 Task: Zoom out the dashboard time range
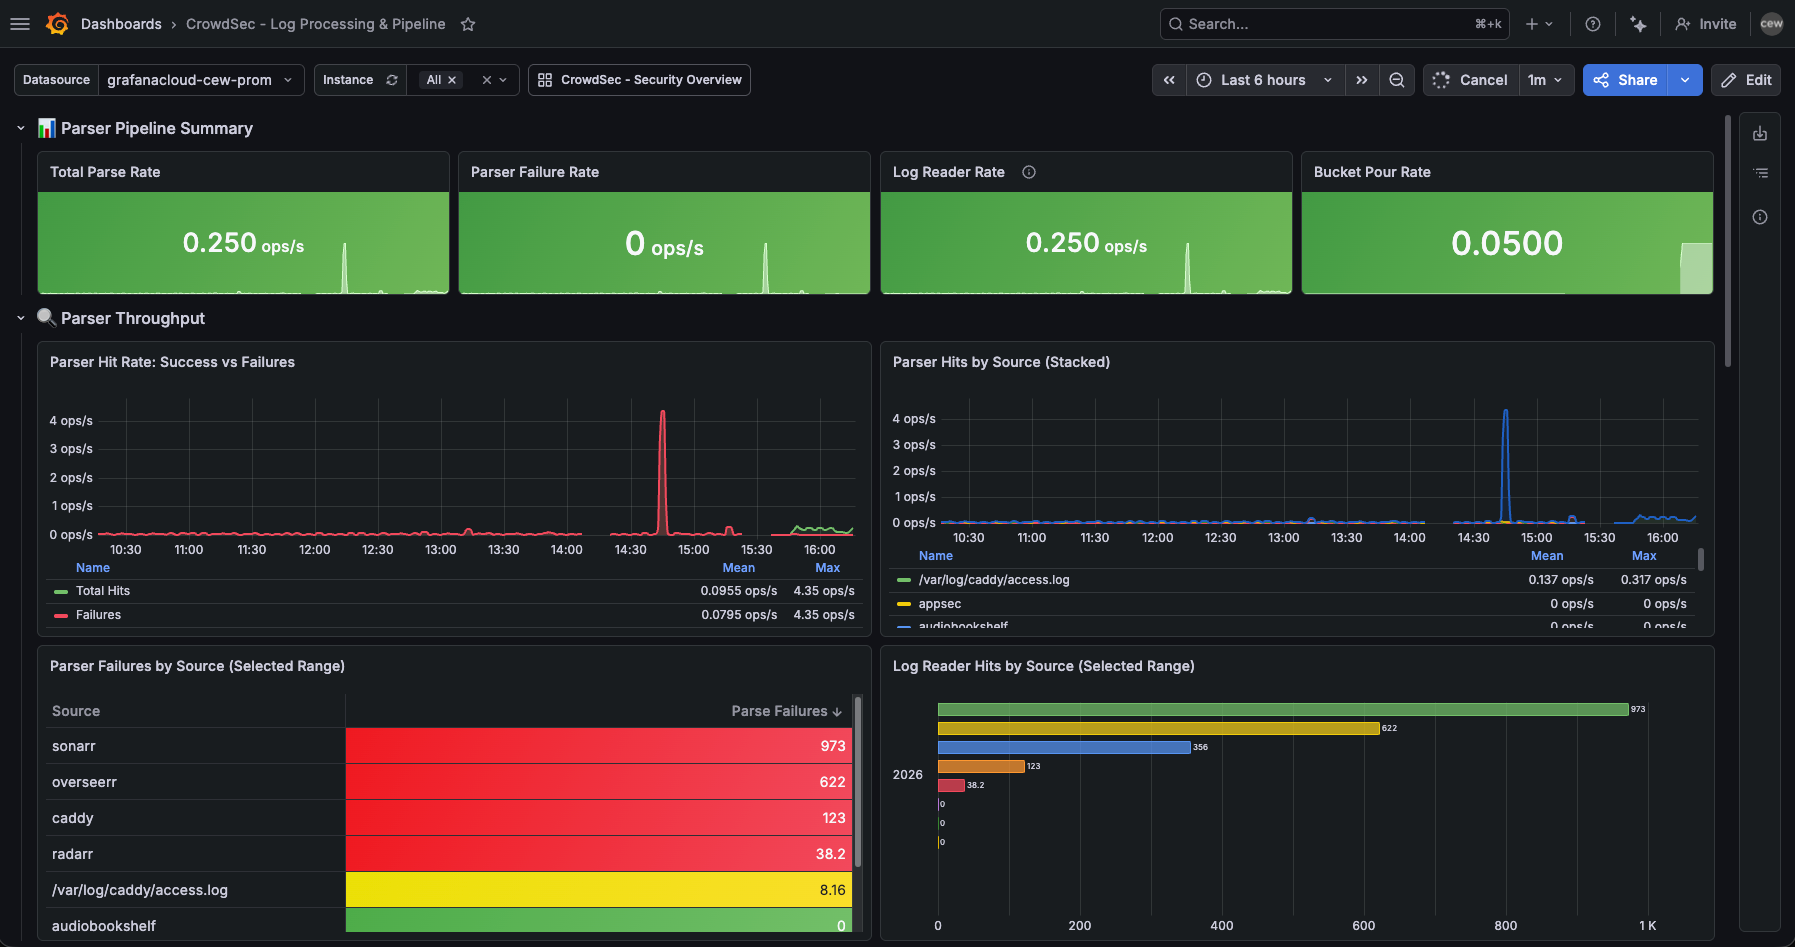(x=1396, y=80)
